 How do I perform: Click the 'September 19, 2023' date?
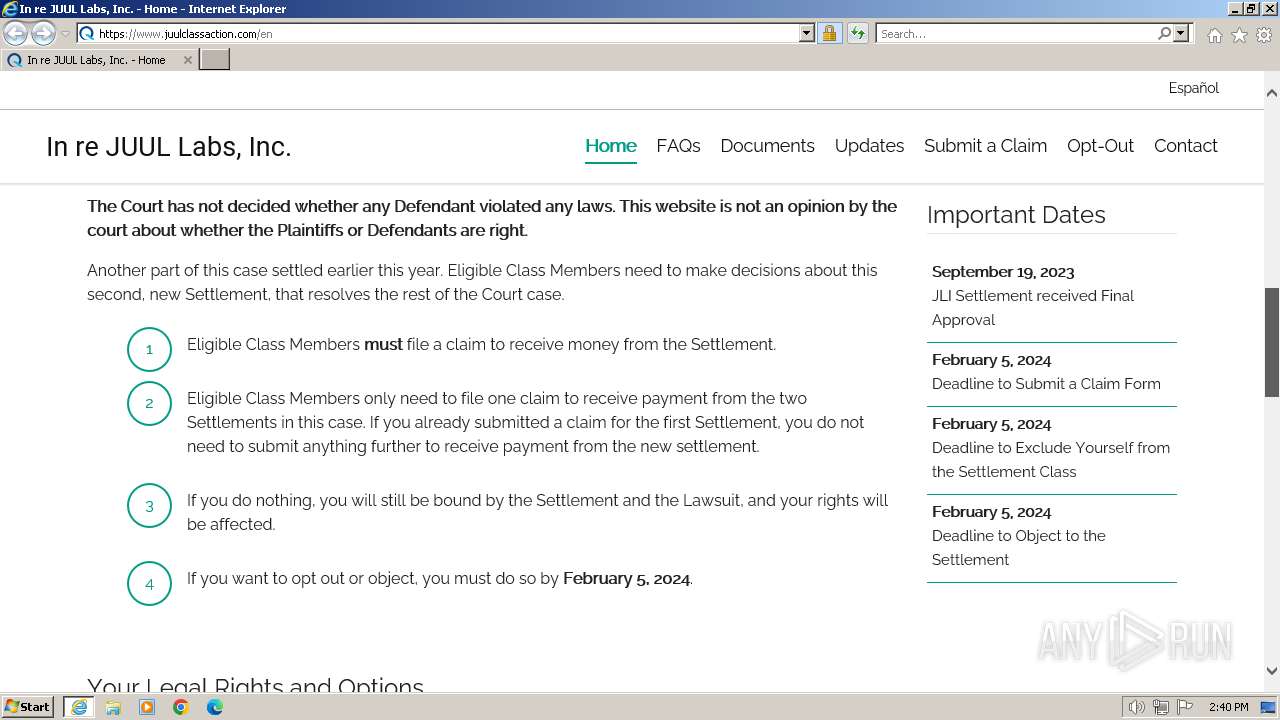point(1003,272)
